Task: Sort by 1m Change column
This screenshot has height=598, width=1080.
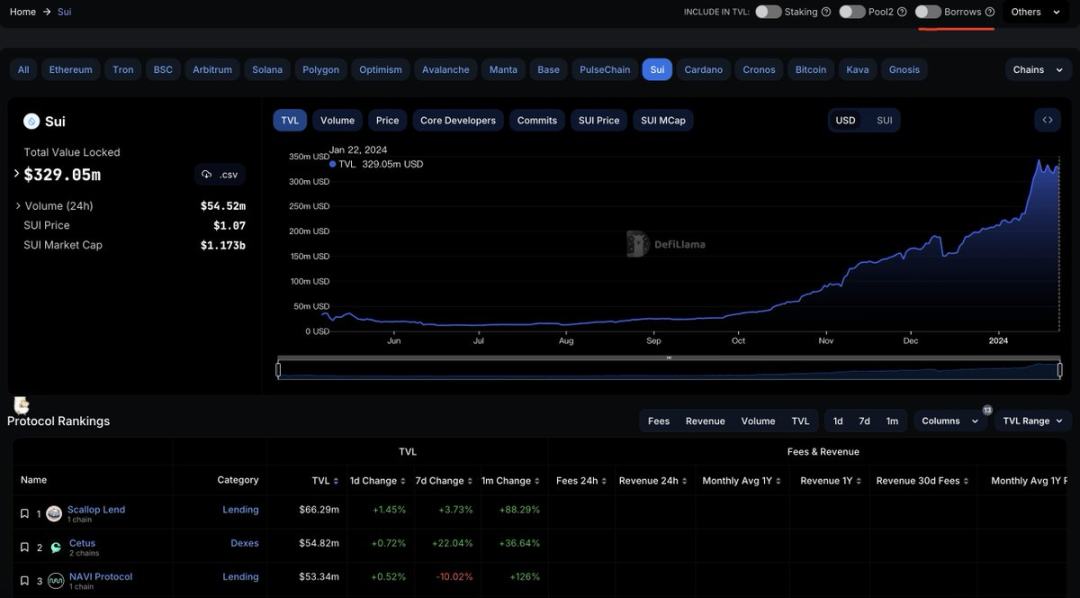Action: [537, 481]
